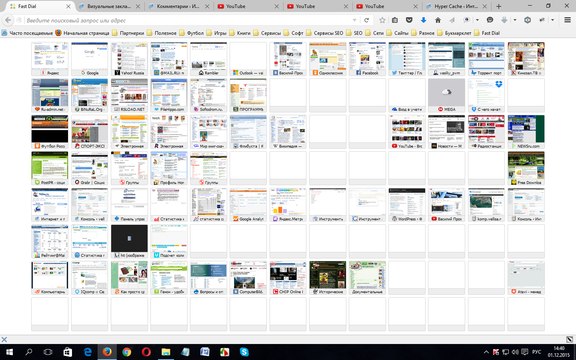This screenshot has width=576, height=360.
Task: Click the Pocket icon in Firefox toolbar
Action: tap(409, 20)
